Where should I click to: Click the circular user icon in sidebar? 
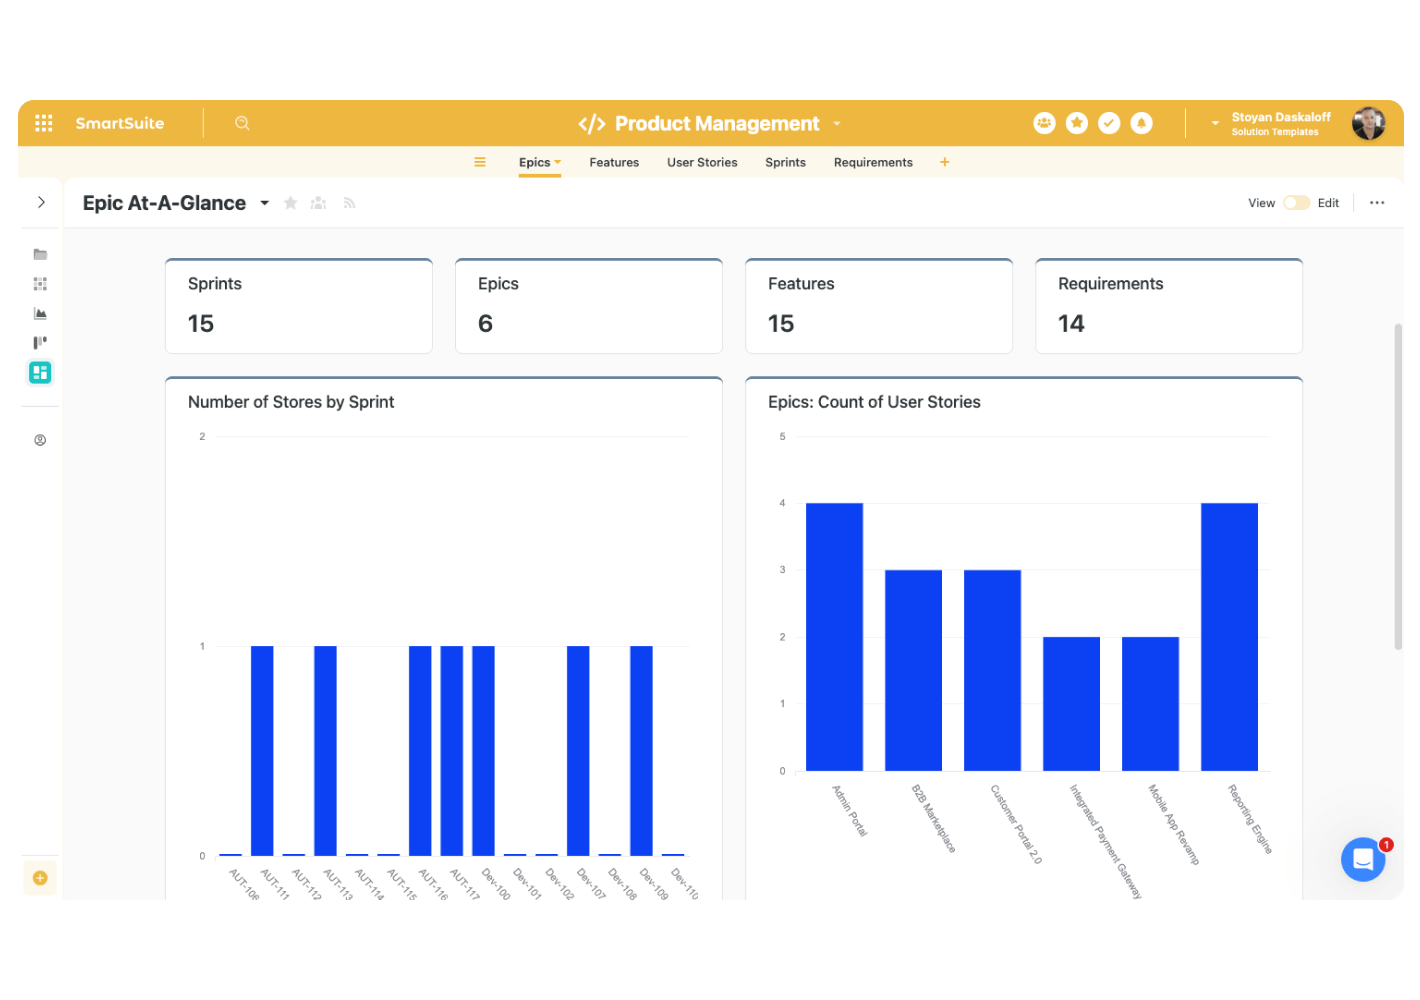[40, 440]
